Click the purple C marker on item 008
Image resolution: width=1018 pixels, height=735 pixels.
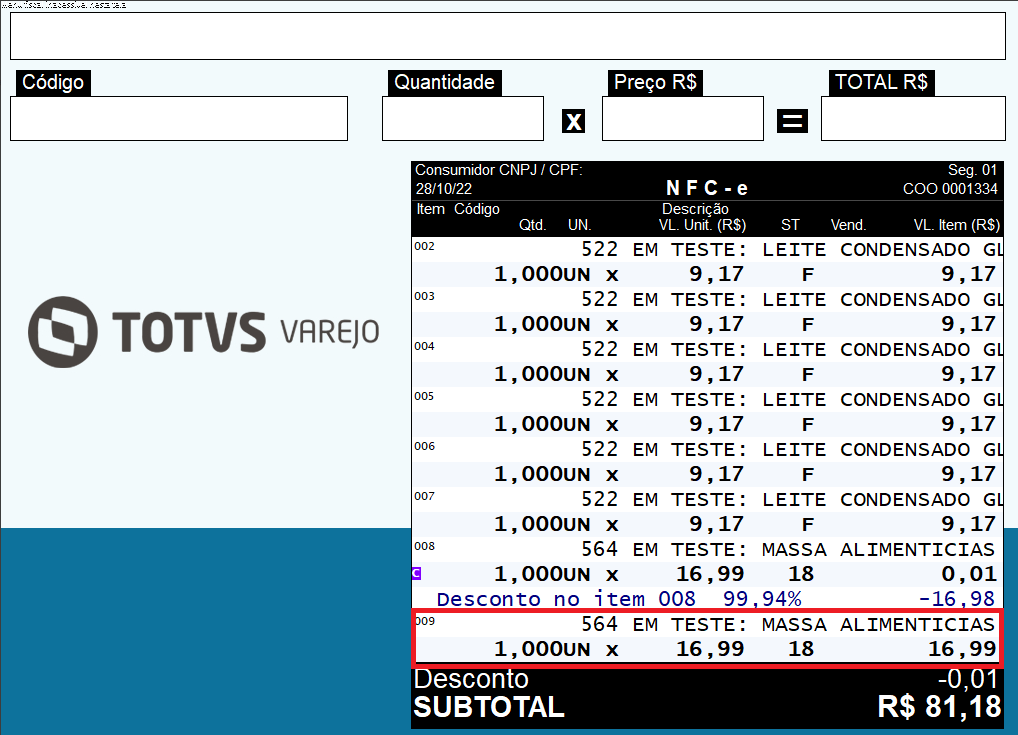coord(417,573)
